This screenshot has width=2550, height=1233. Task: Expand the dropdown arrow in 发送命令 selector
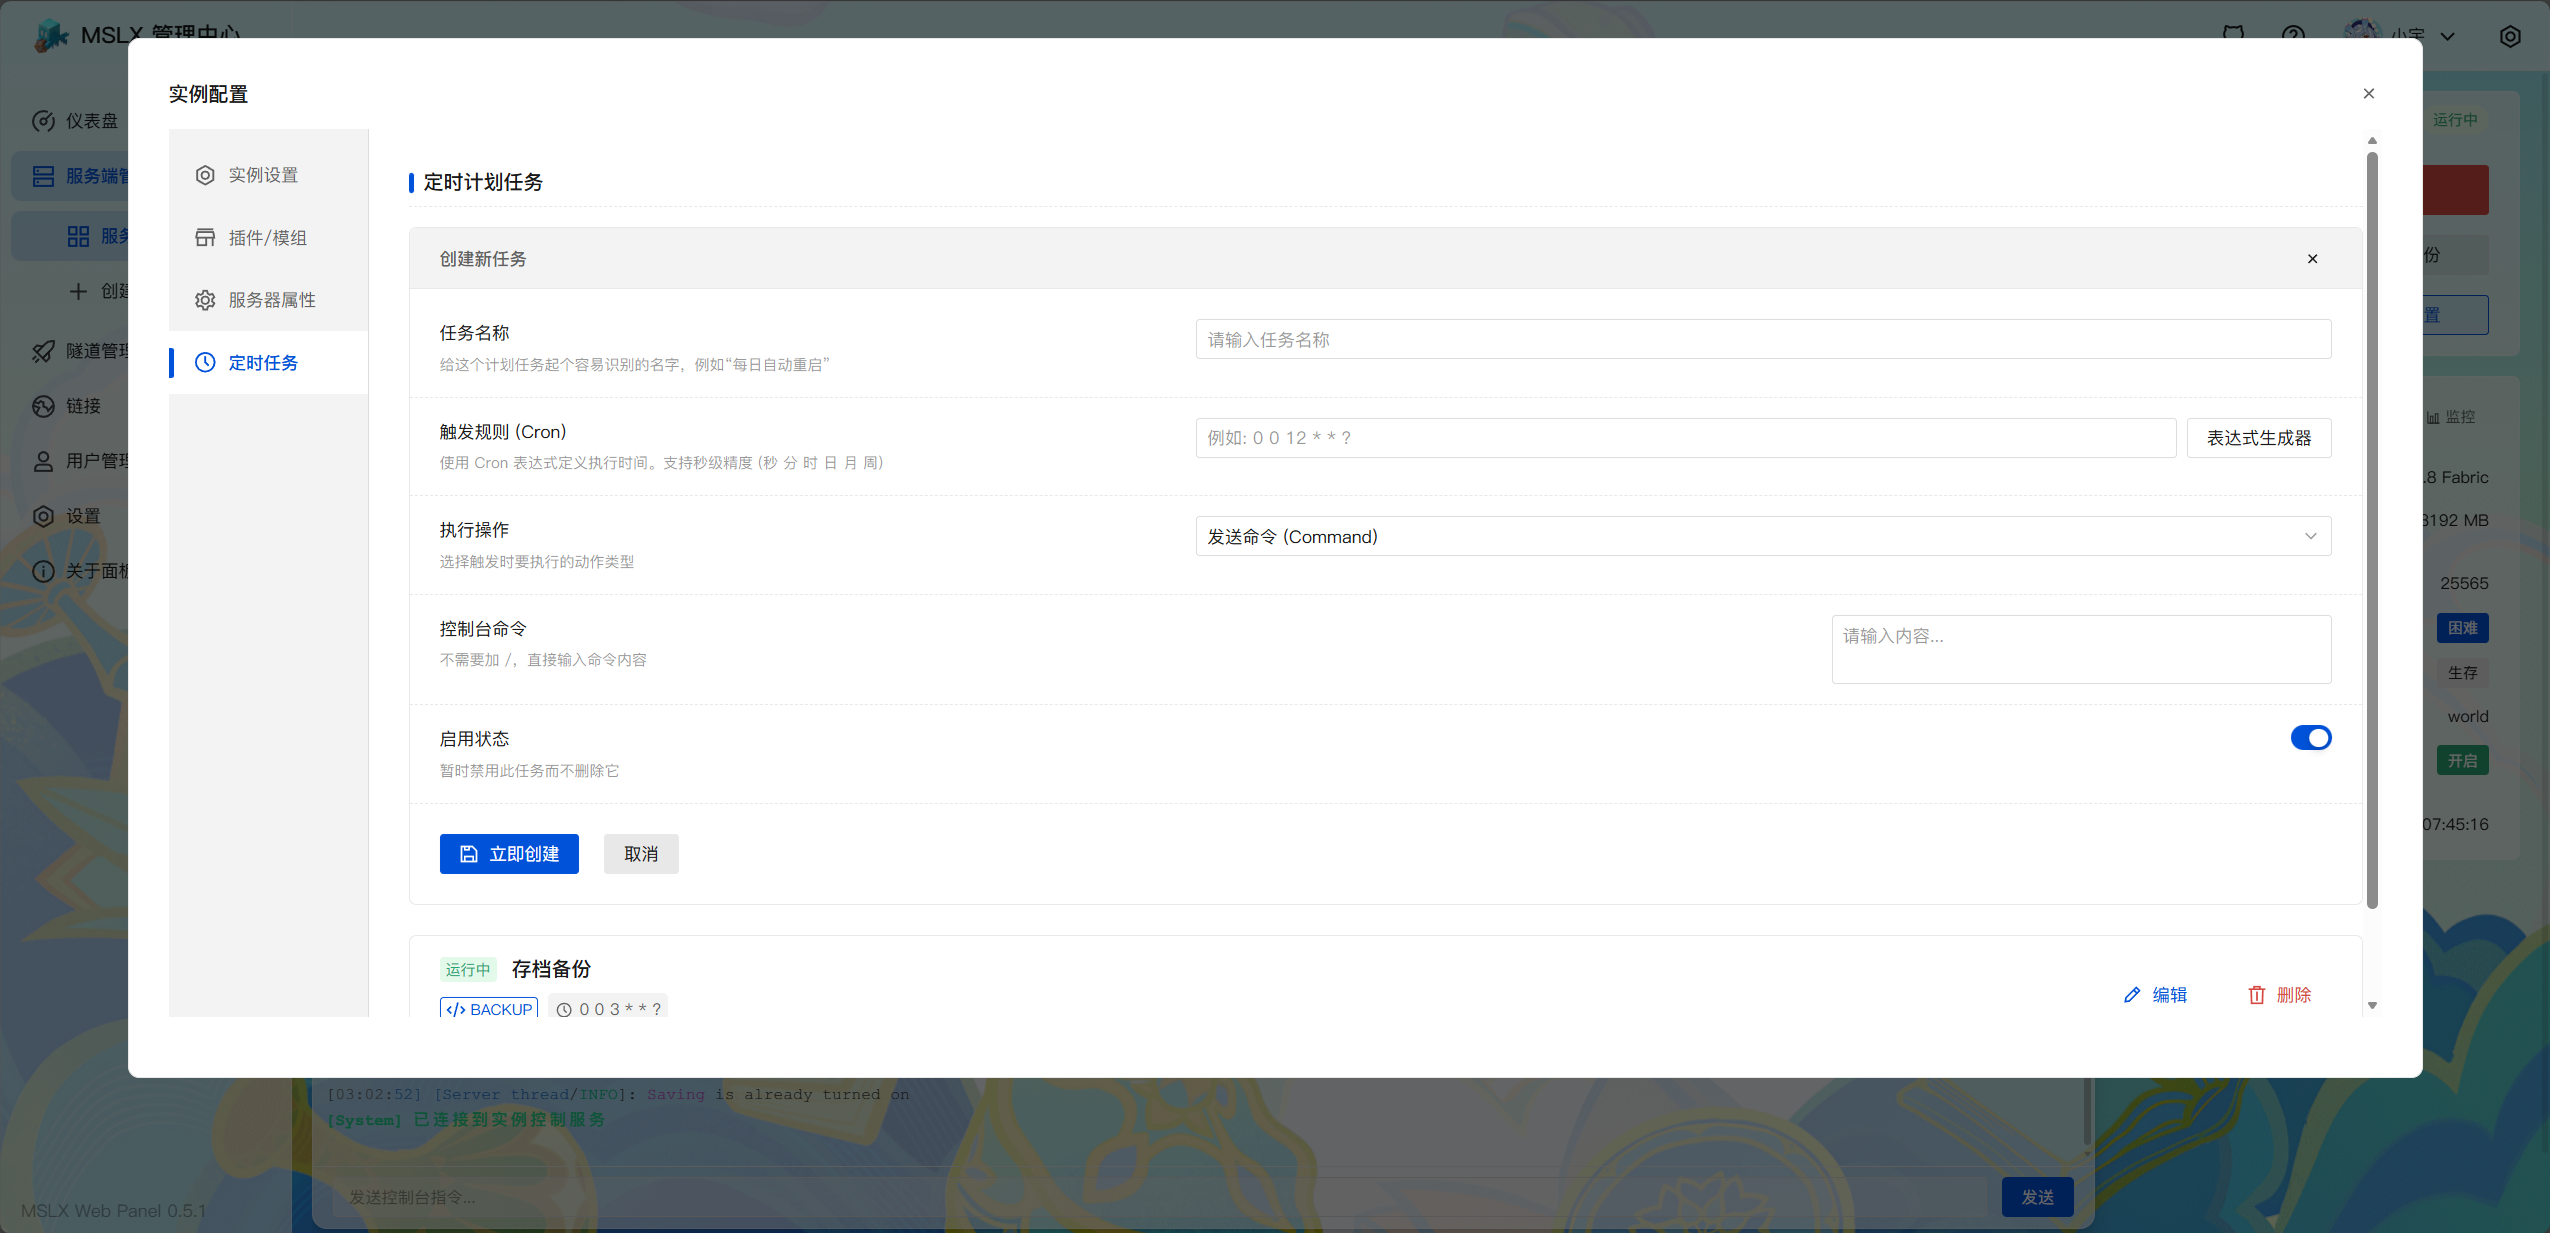2310,537
